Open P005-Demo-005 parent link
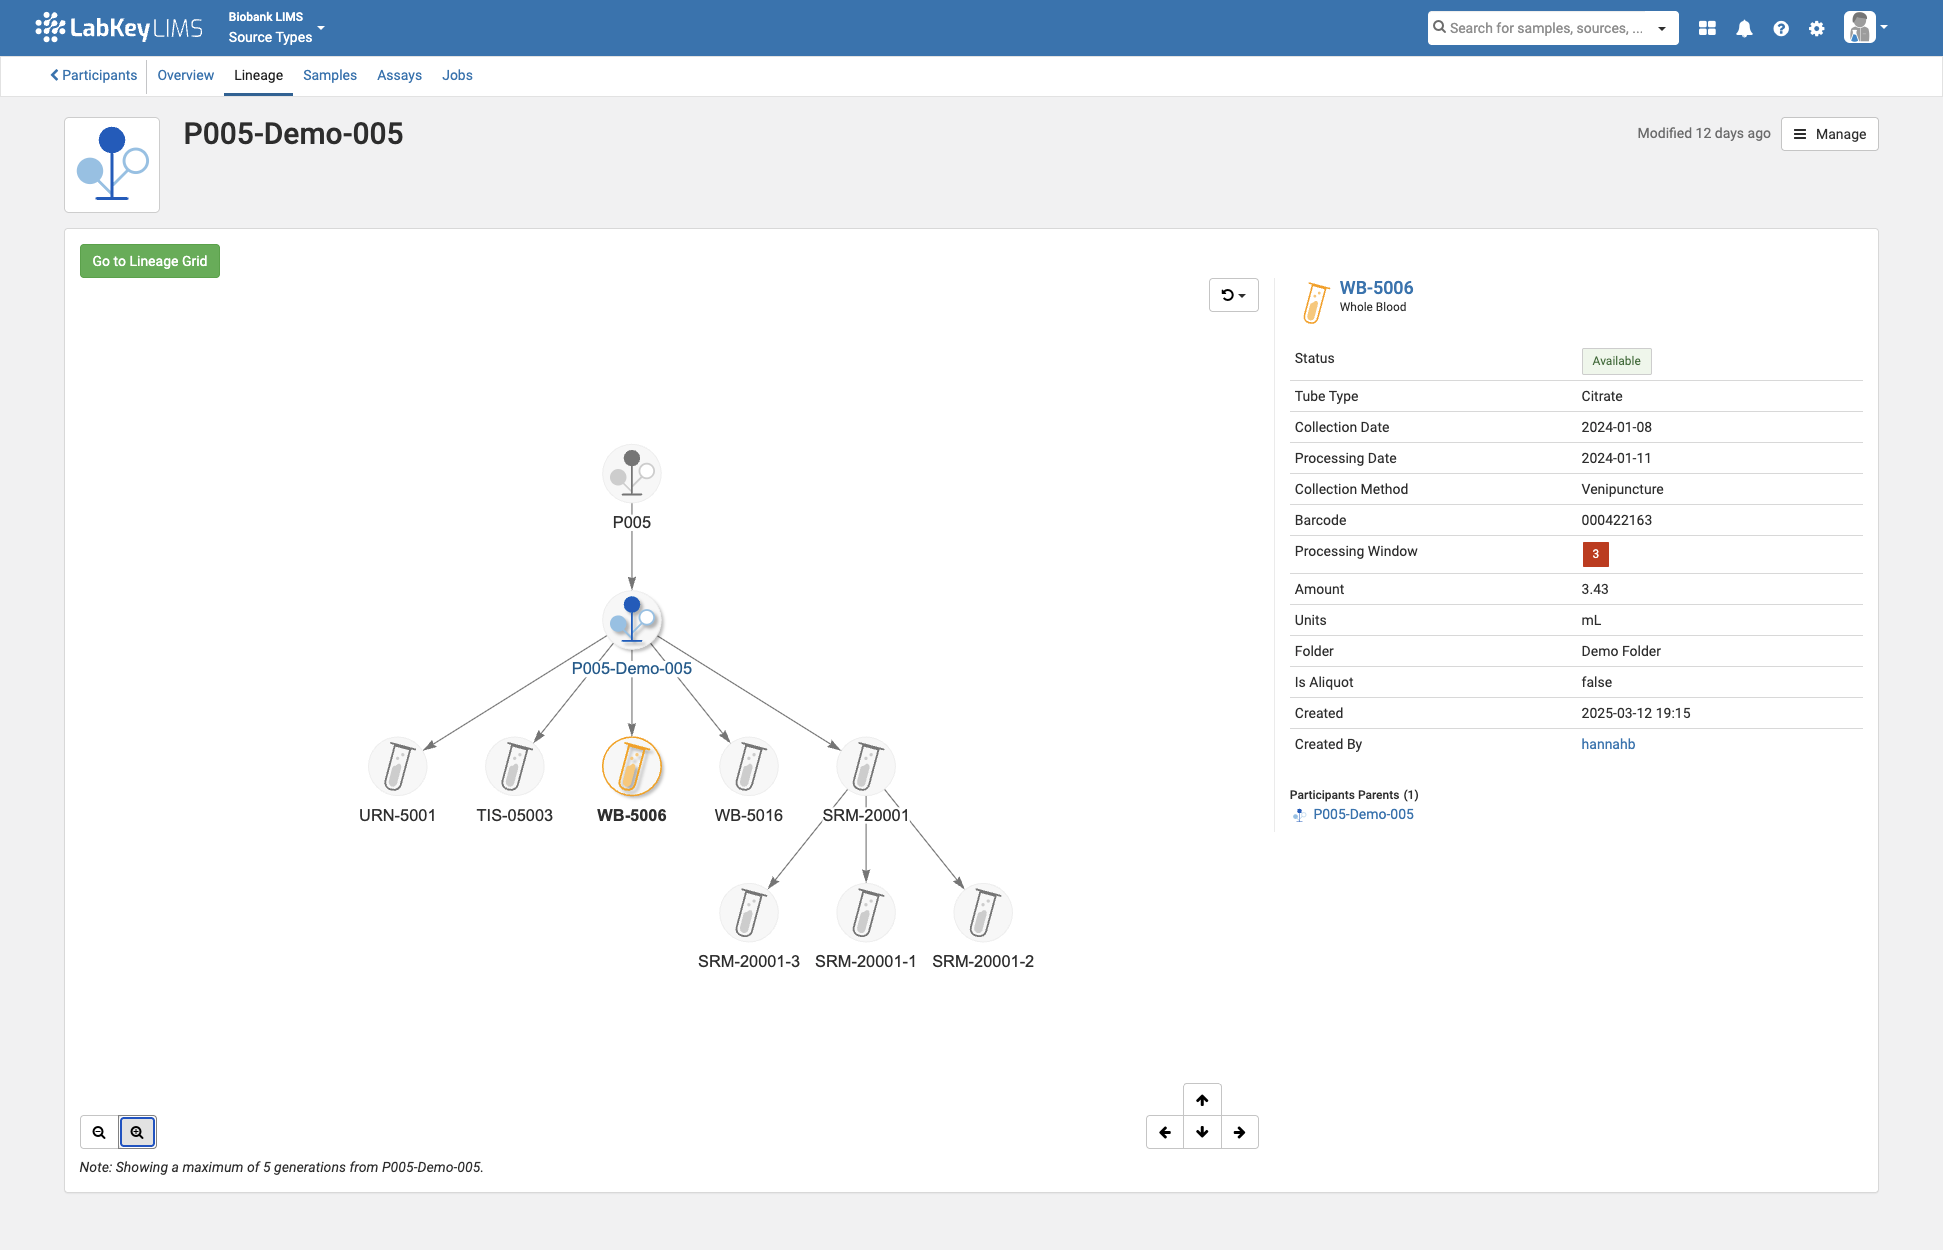This screenshot has height=1250, width=1943. coord(1363,814)
